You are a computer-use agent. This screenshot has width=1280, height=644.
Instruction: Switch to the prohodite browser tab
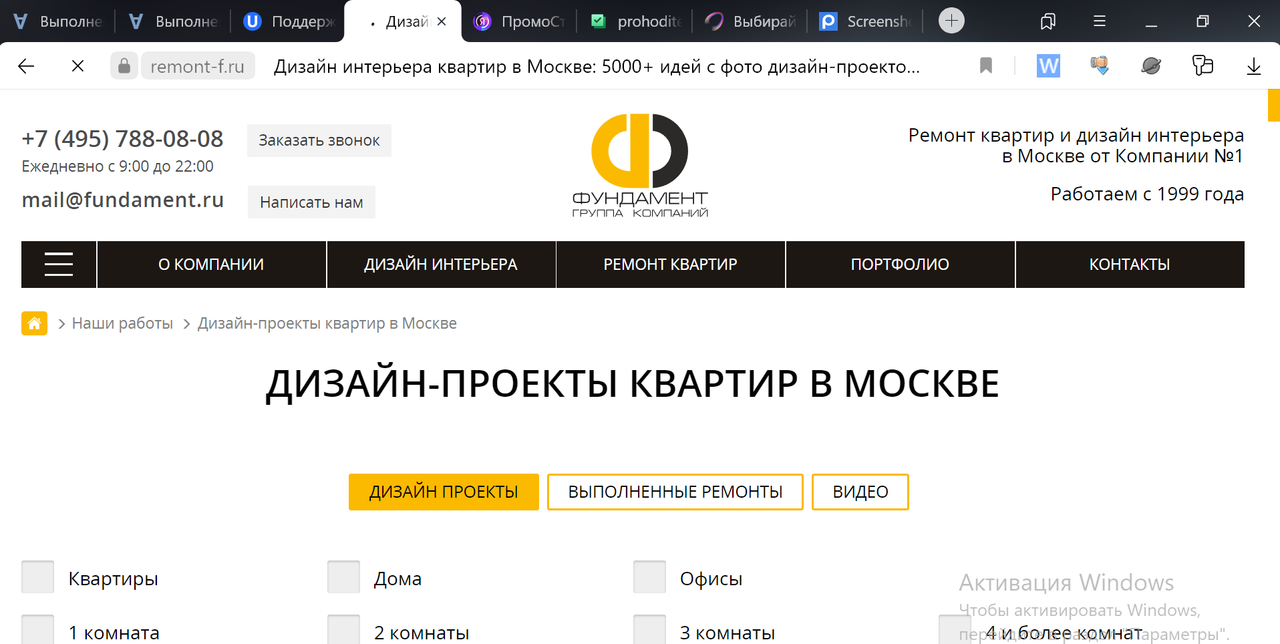[636, 21]
